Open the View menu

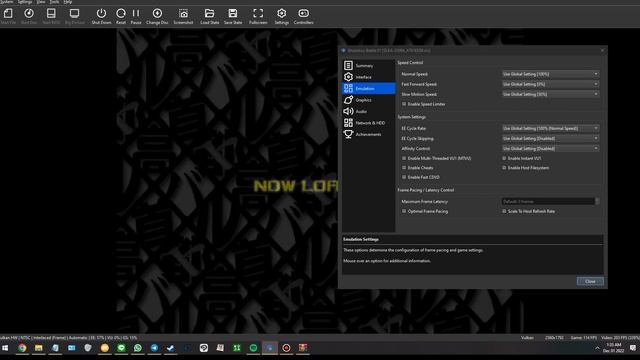pyautogui.click(x=41, y=2)
